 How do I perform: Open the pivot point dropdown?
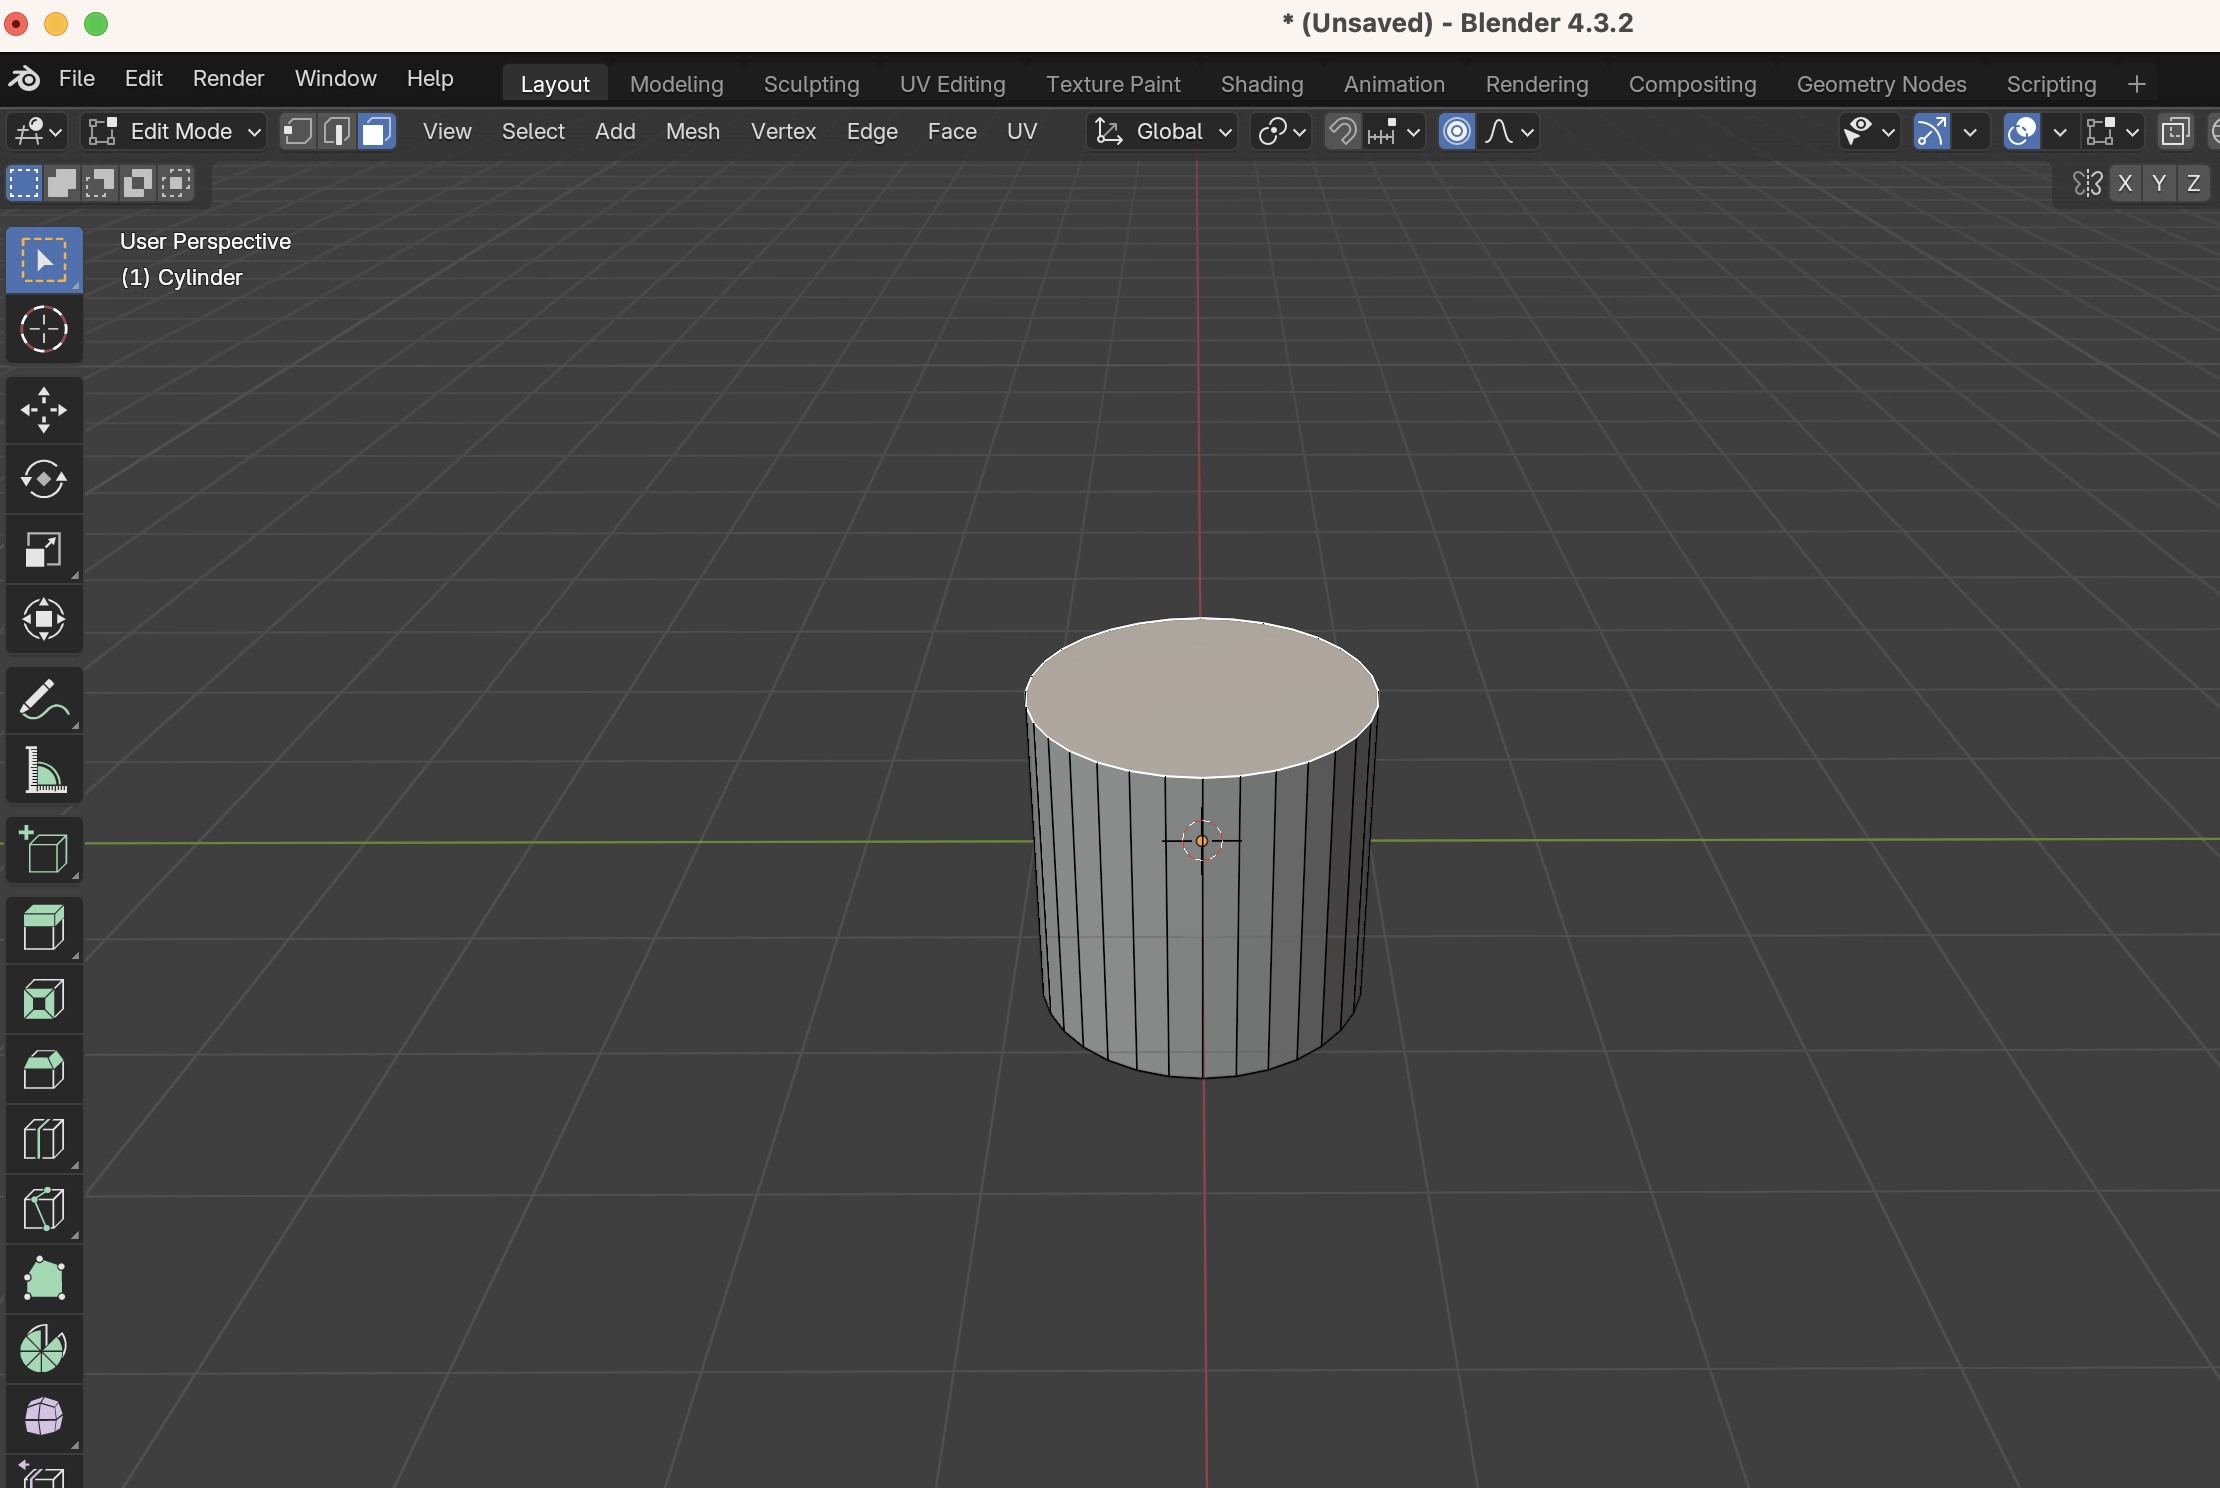[x=1281, y=131]
